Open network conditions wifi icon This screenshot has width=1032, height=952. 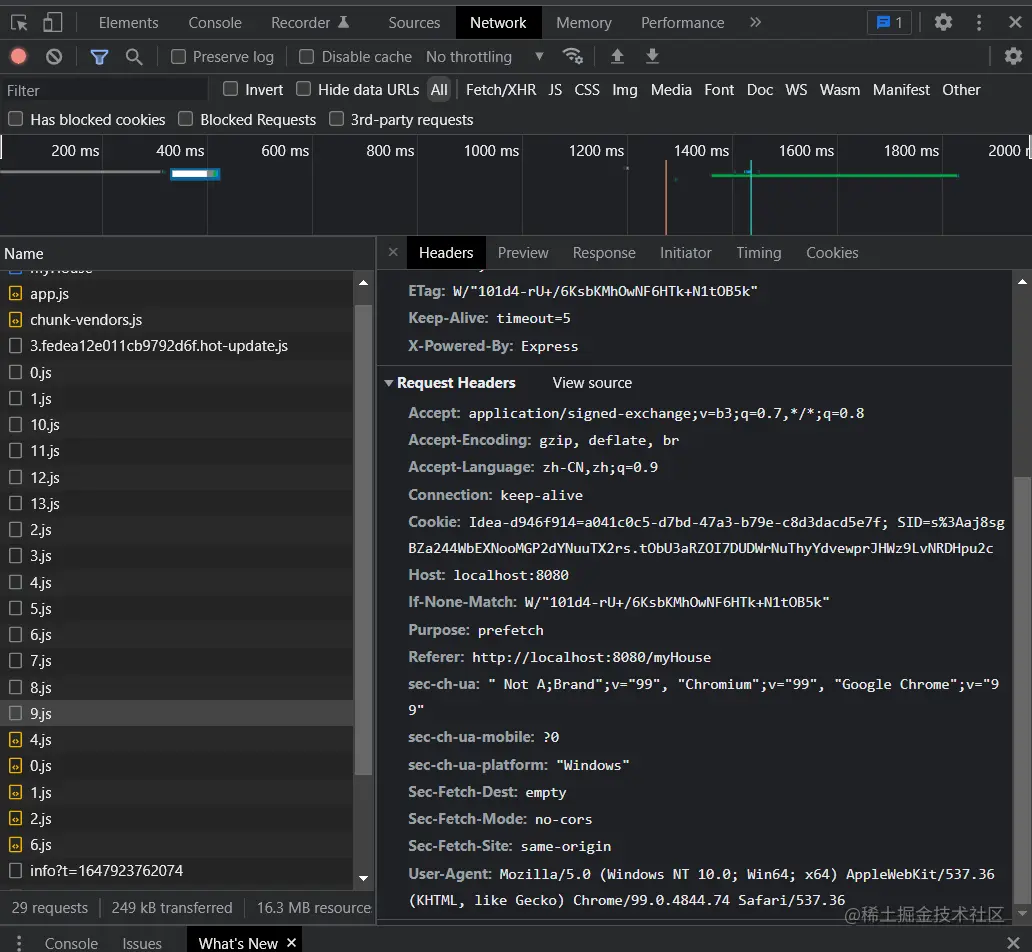click(x=572, y=57)
